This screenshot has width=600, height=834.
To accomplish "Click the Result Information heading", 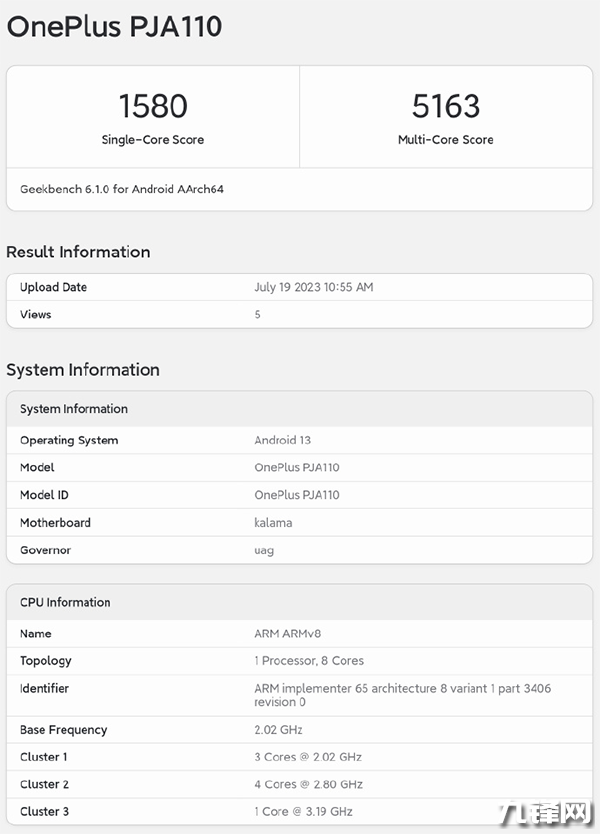I will click(78, 252).
